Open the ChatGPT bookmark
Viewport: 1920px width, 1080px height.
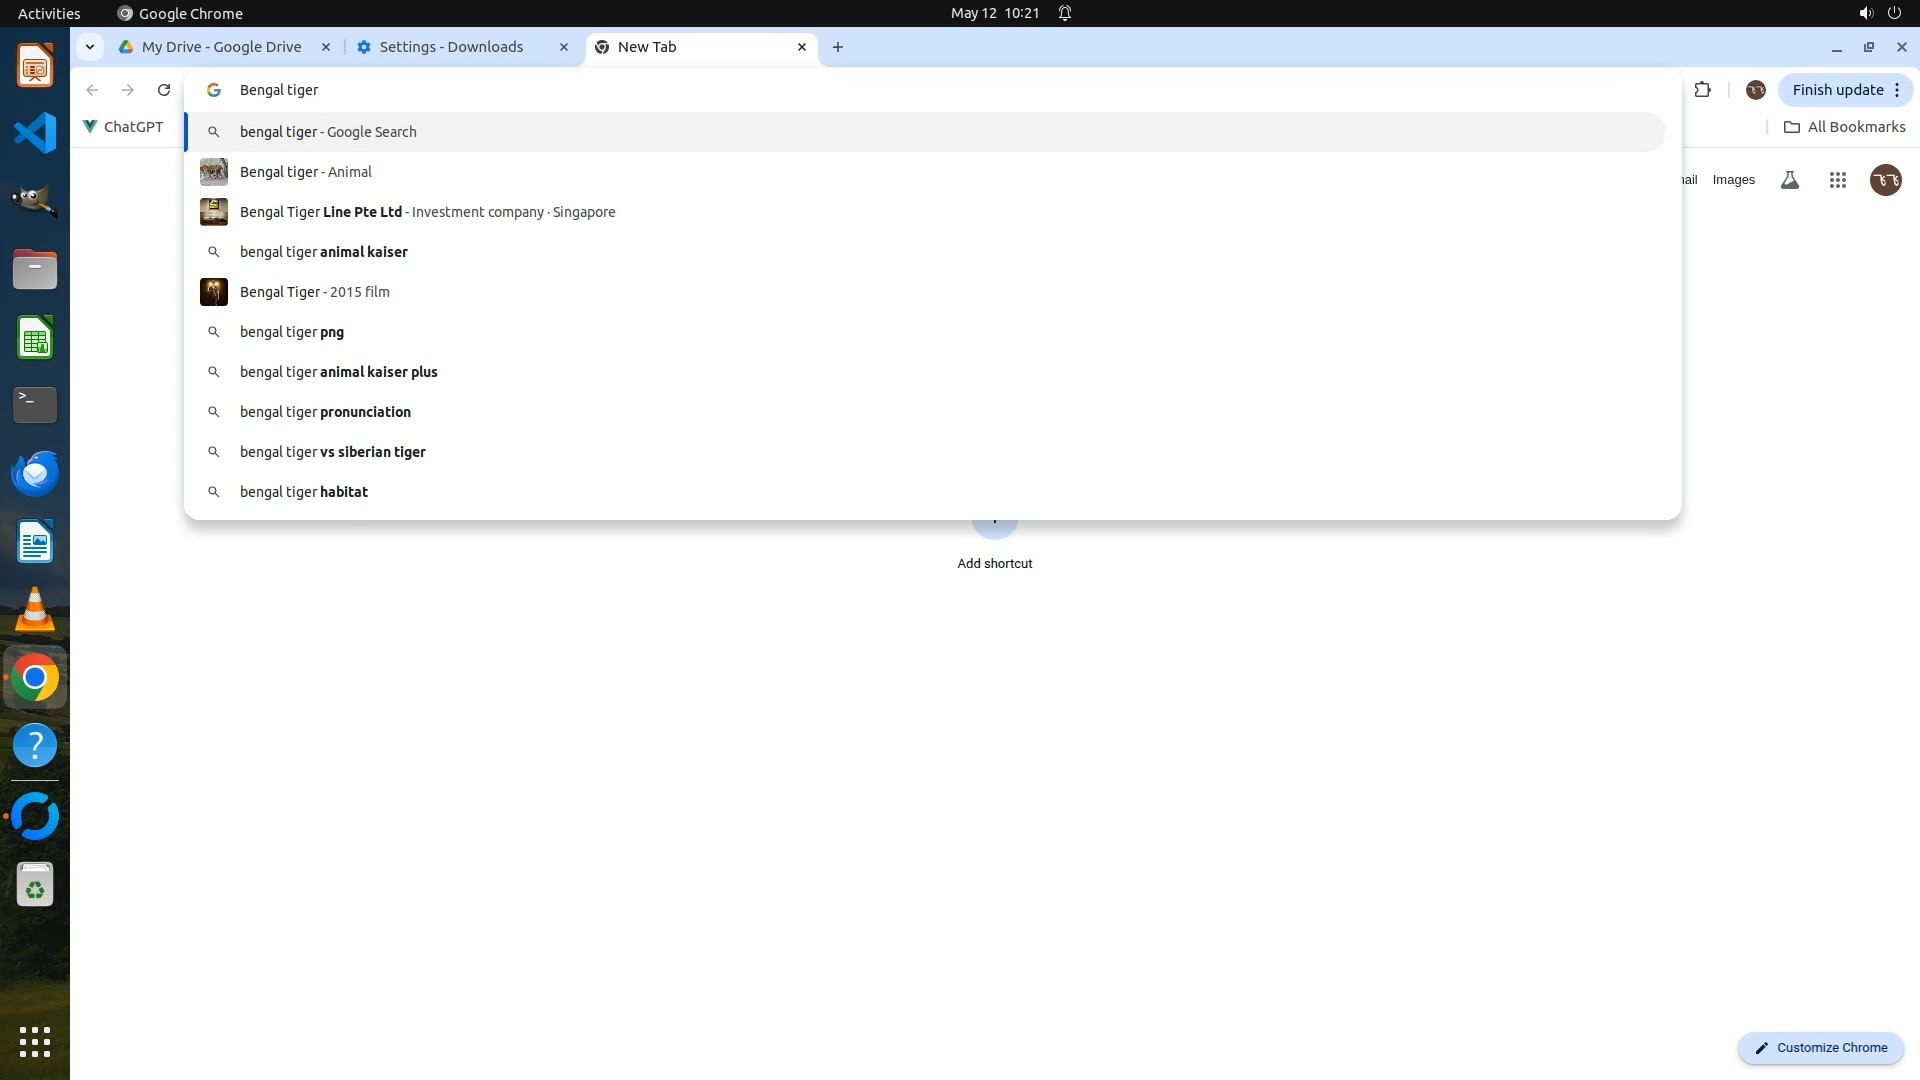tap(123, 127)
